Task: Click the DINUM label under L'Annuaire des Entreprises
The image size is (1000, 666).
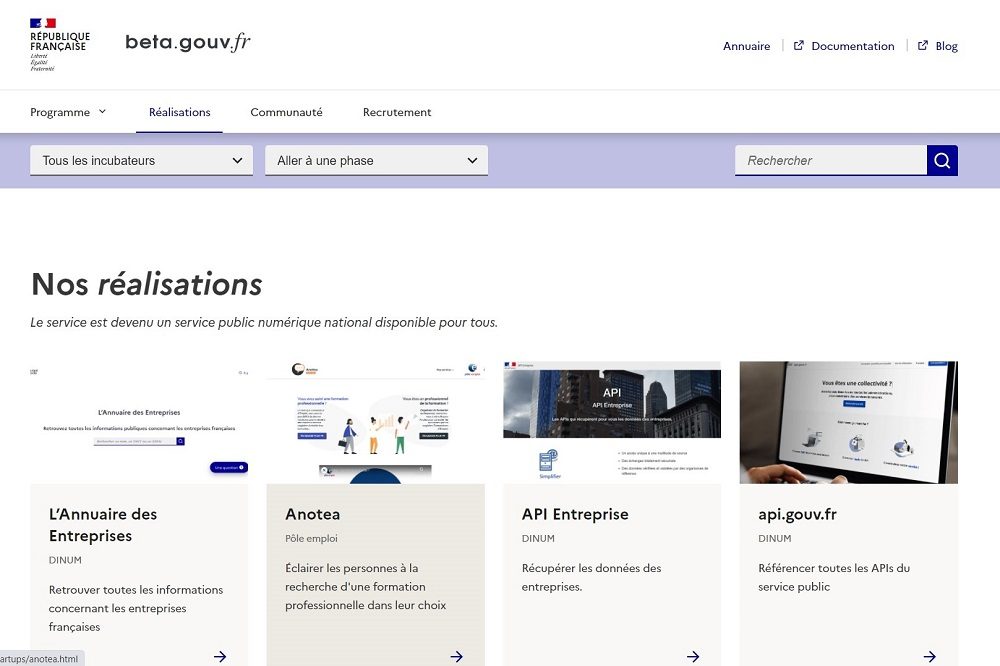Action: tap(65, 559)
